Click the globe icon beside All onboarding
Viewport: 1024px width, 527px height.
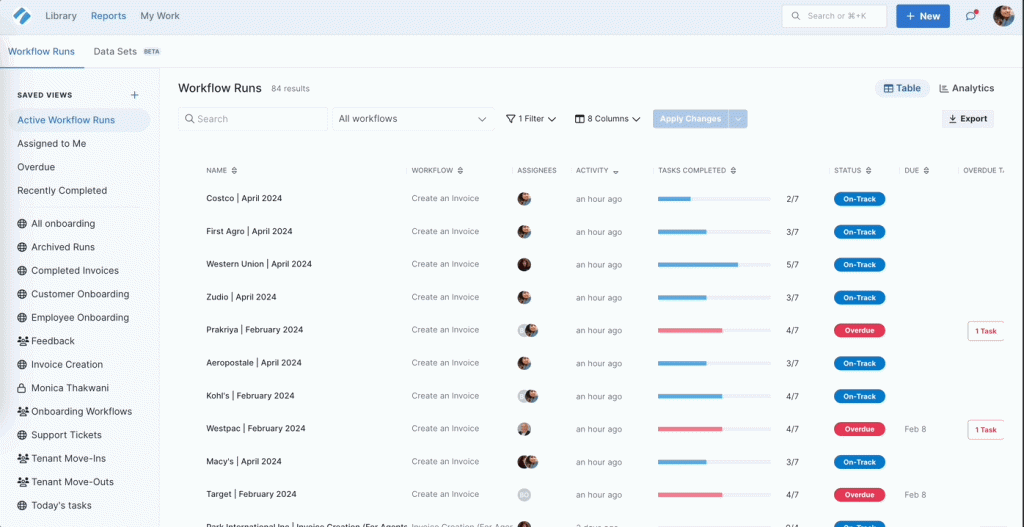(x=22, y=223)
